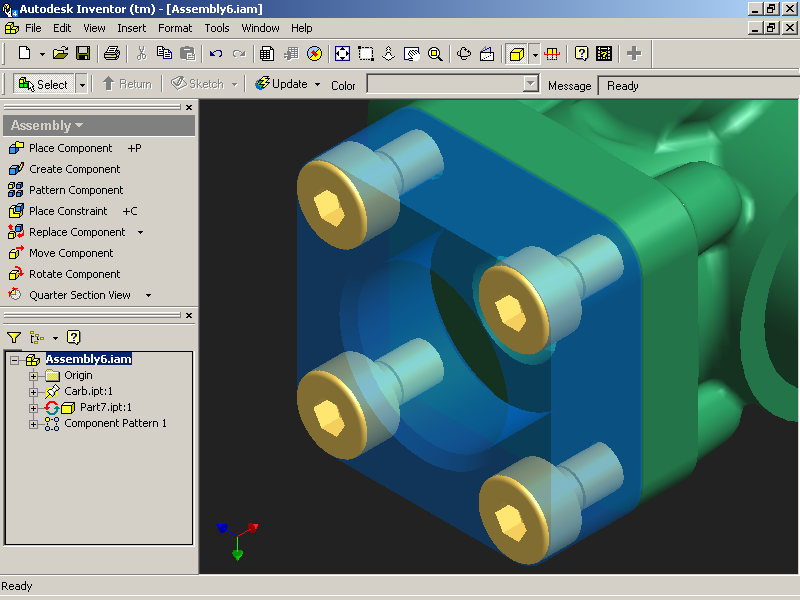800x600 pixels.
Task: Choose the Pattern Component tool
Action: pyautogui.click(x=75, y=190)
